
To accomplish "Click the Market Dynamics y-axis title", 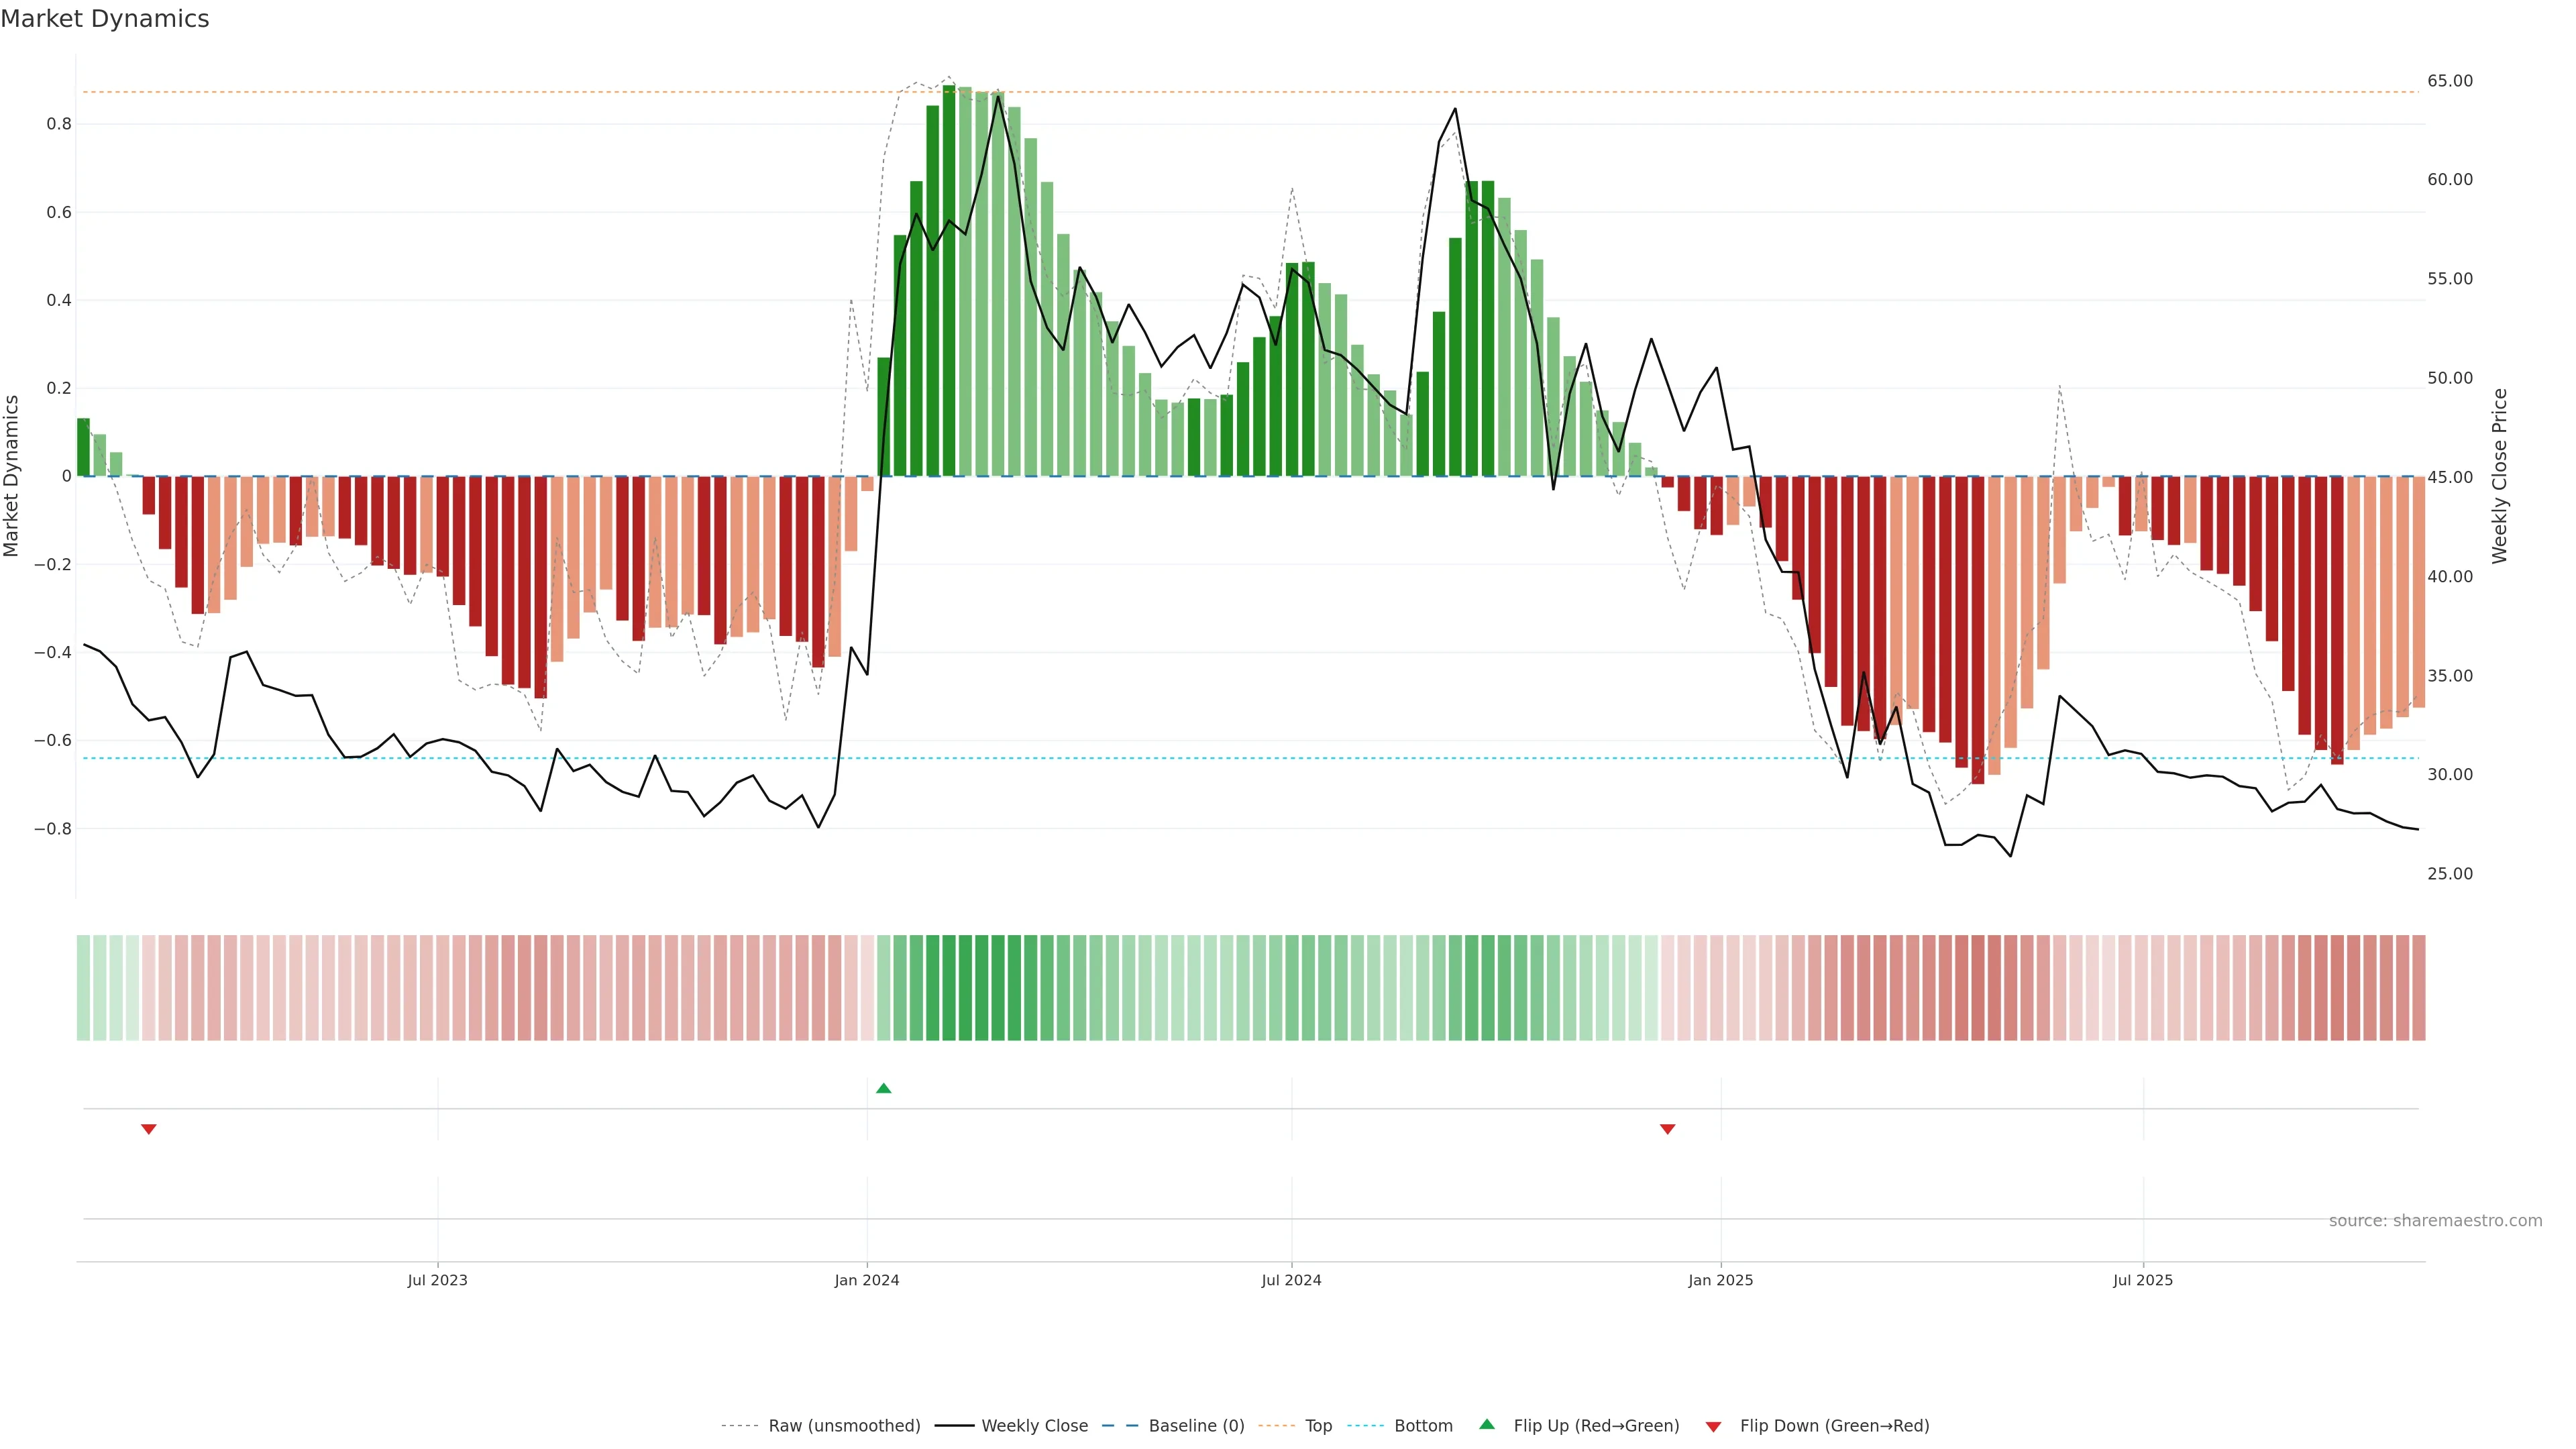I will tap(12, 476).
